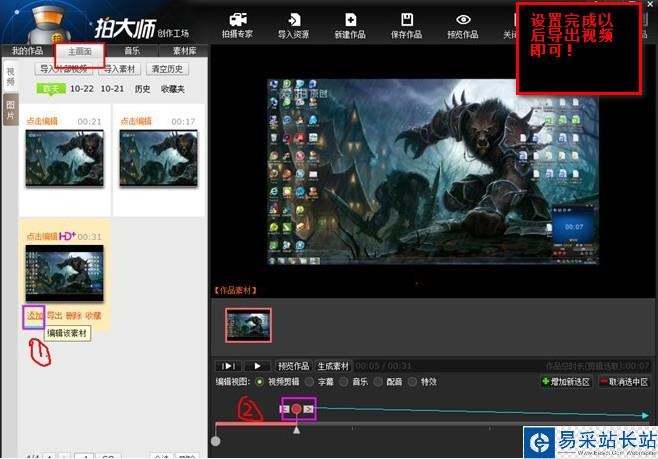
Task: Click the green plus 增加新选区 button
Action: coord(567,382)
